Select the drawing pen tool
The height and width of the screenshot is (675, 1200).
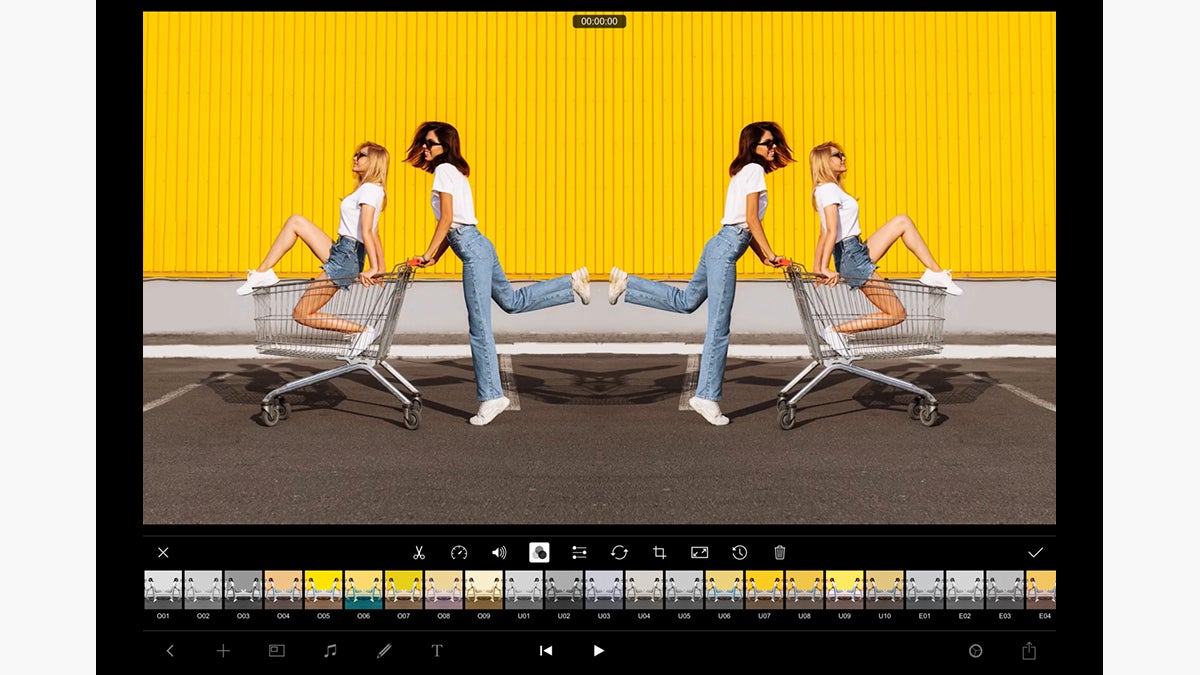385,651
